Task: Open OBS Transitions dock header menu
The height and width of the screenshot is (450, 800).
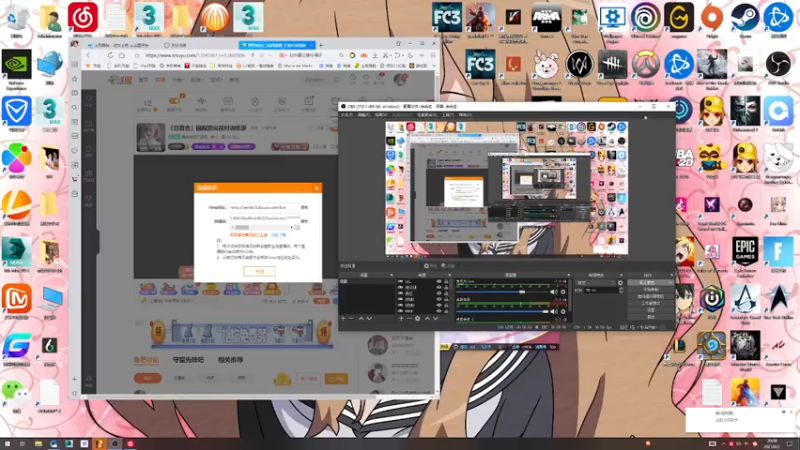Action: [621, 276]
